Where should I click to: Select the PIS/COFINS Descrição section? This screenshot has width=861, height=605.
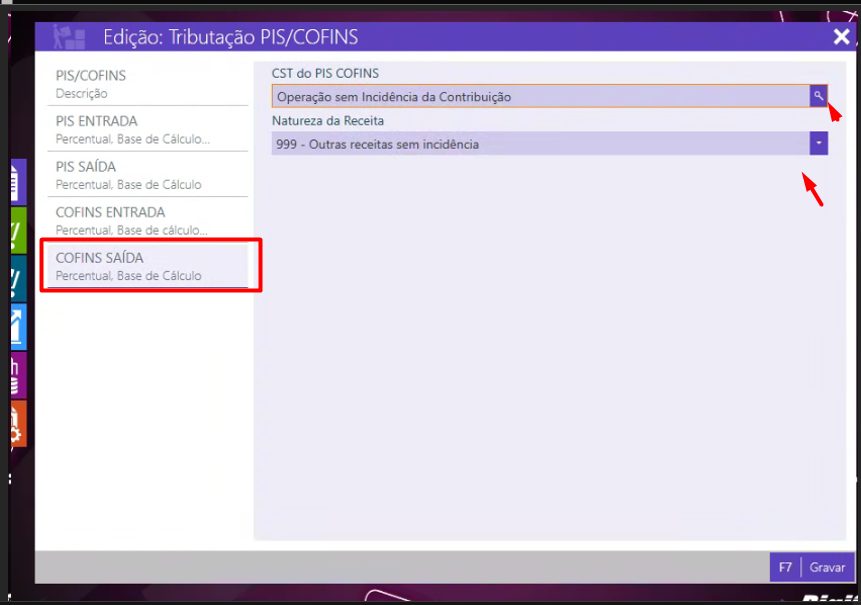click(x=148, y=84)
